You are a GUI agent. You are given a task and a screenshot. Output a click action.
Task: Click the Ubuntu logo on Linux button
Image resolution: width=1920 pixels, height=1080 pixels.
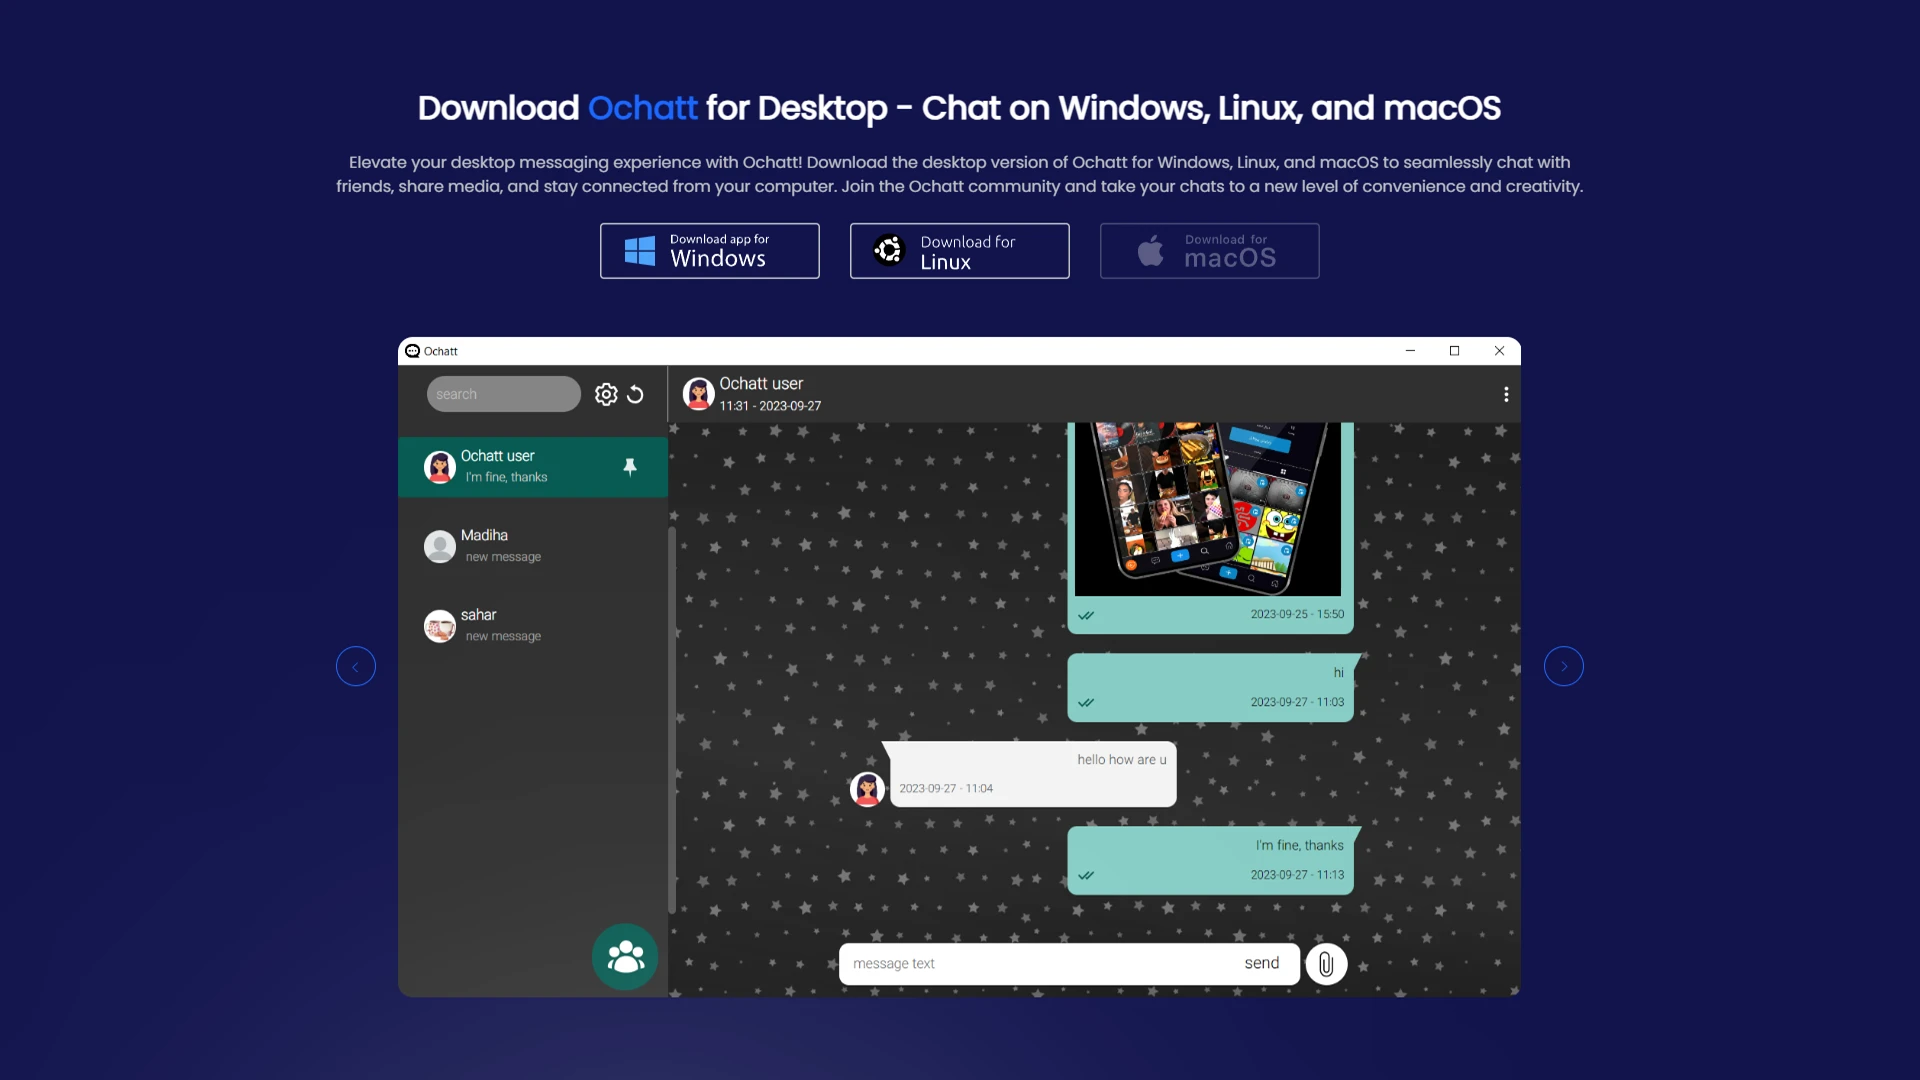pyautogui.click(x=889, y=250)
